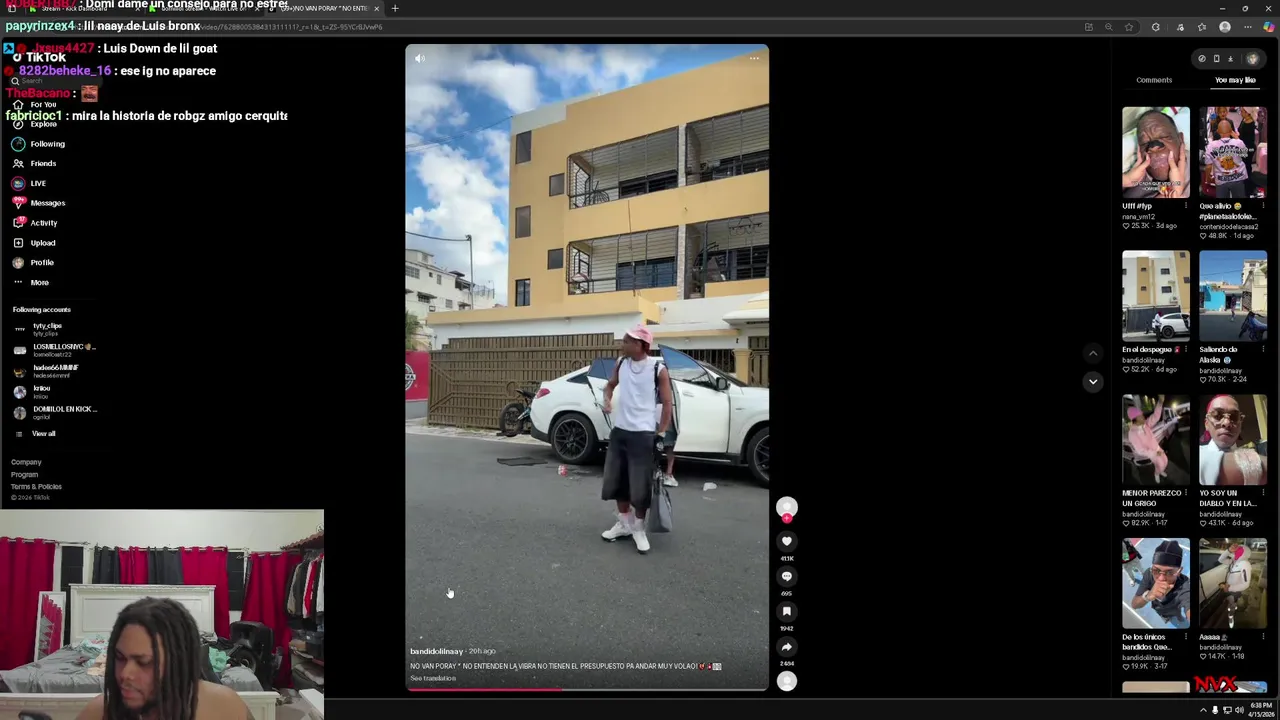Open the browser profile avatar
The height and width of the screenshot is (720, 1280).
[1225, 27]
